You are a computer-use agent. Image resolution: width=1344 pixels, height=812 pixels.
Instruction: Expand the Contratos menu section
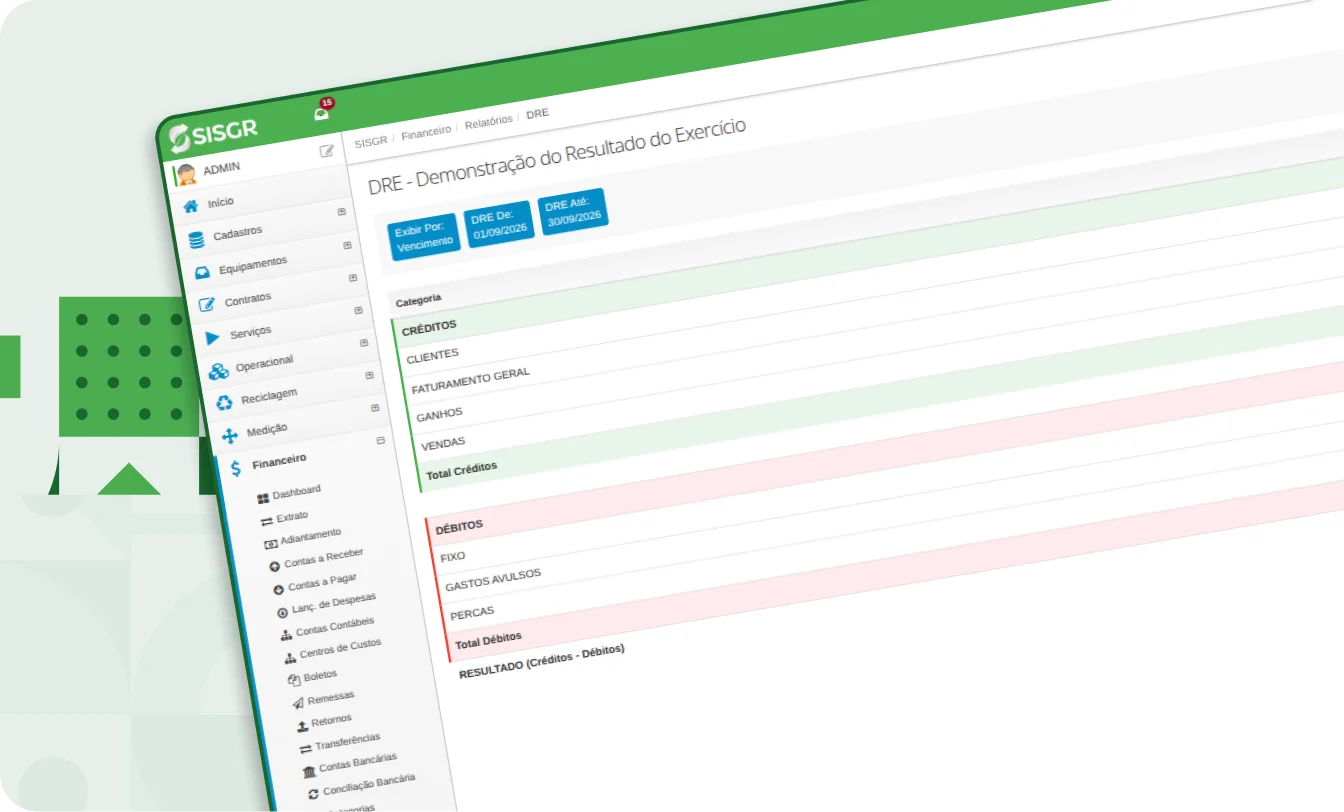[x=353, y=278]
